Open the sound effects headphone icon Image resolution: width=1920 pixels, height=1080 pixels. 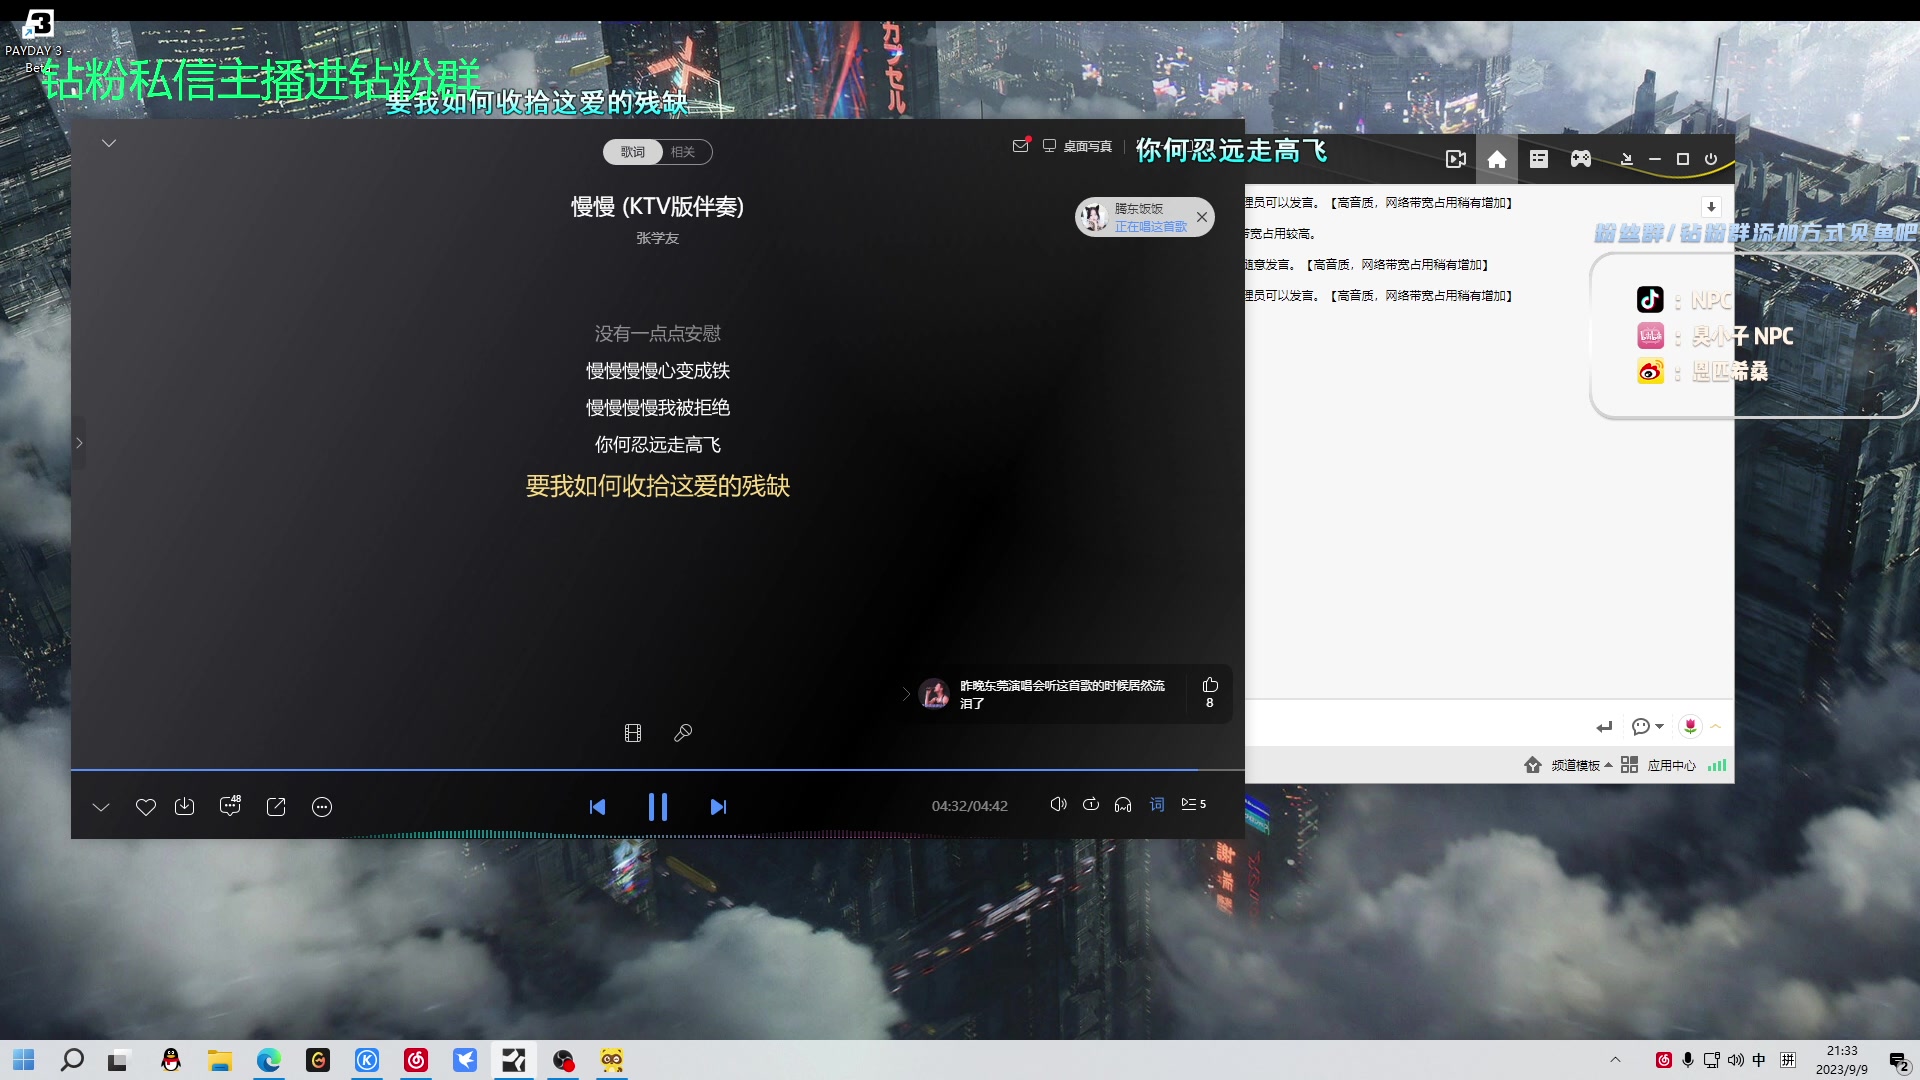(x=1123, y=805)
